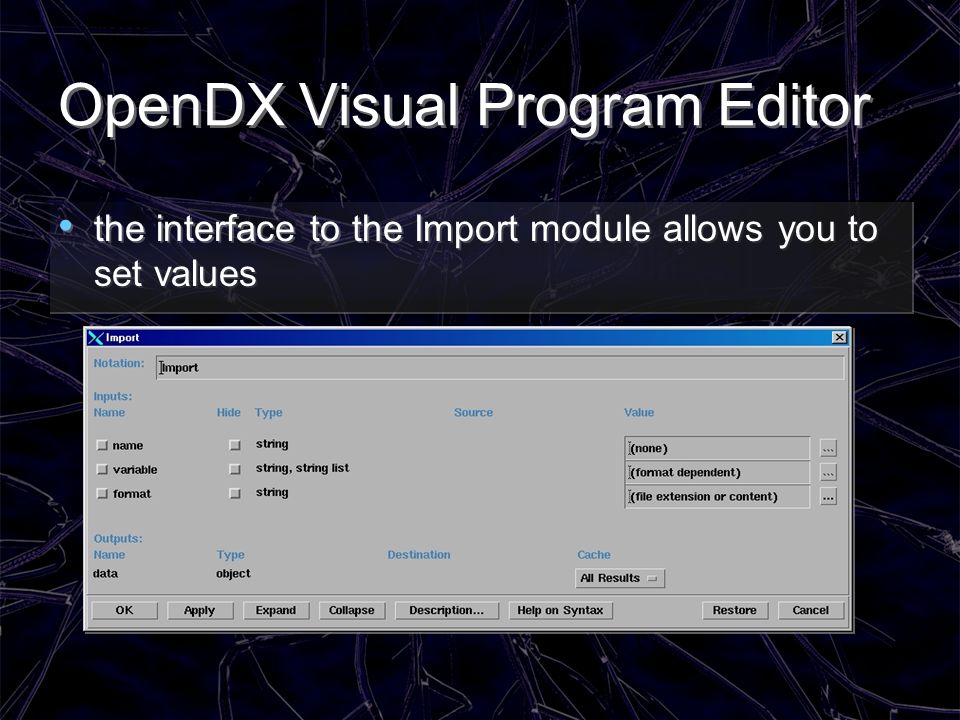Click the (format dependent) value field
The image size is (960, 720).
click(x=717, y=473)
